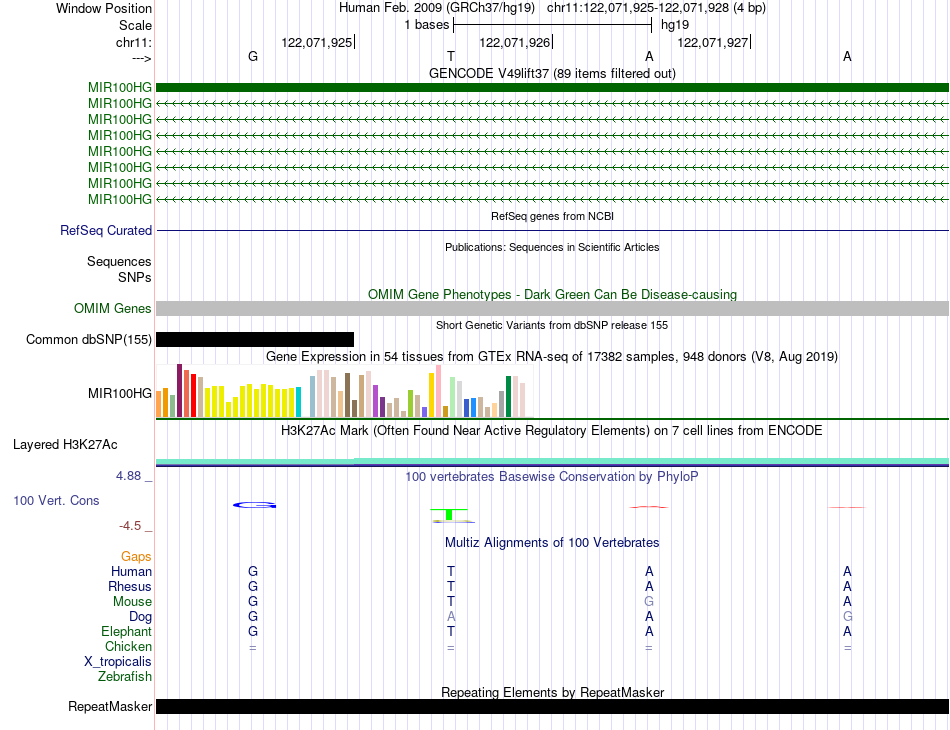Select the Scale track label
The image size is (950, 730).
(135, 25)
